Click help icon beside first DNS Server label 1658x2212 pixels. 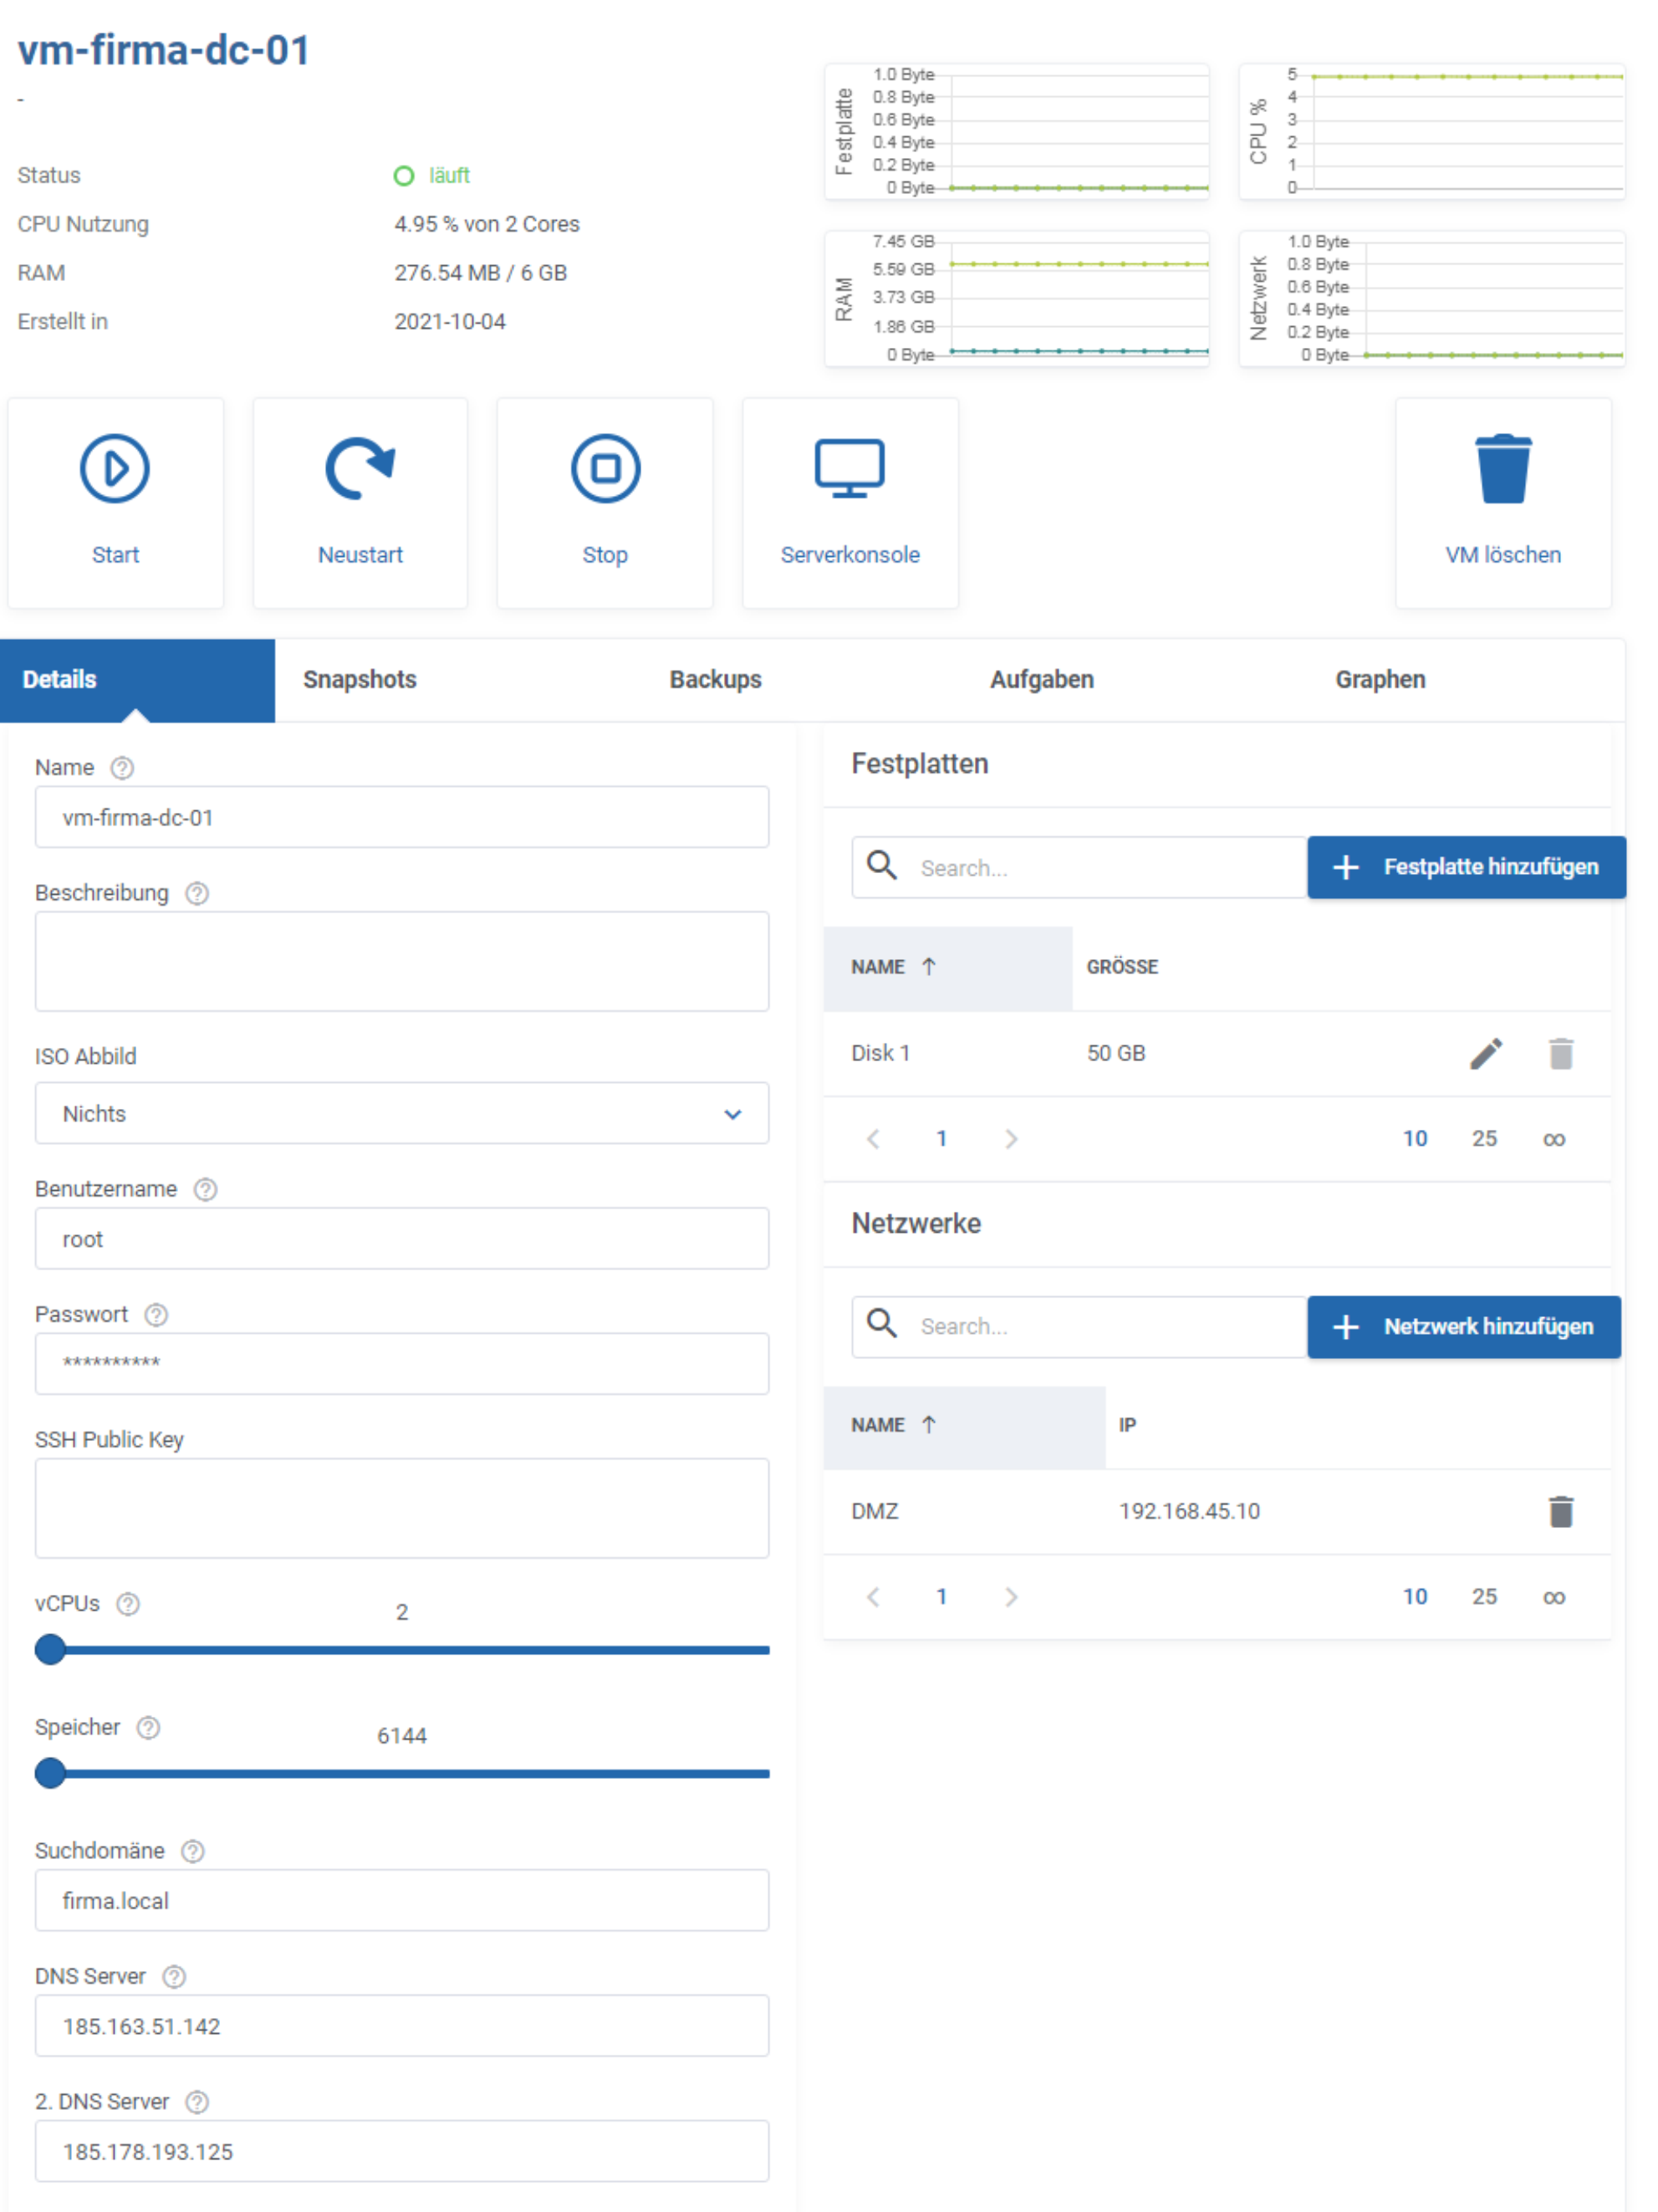174,1976
